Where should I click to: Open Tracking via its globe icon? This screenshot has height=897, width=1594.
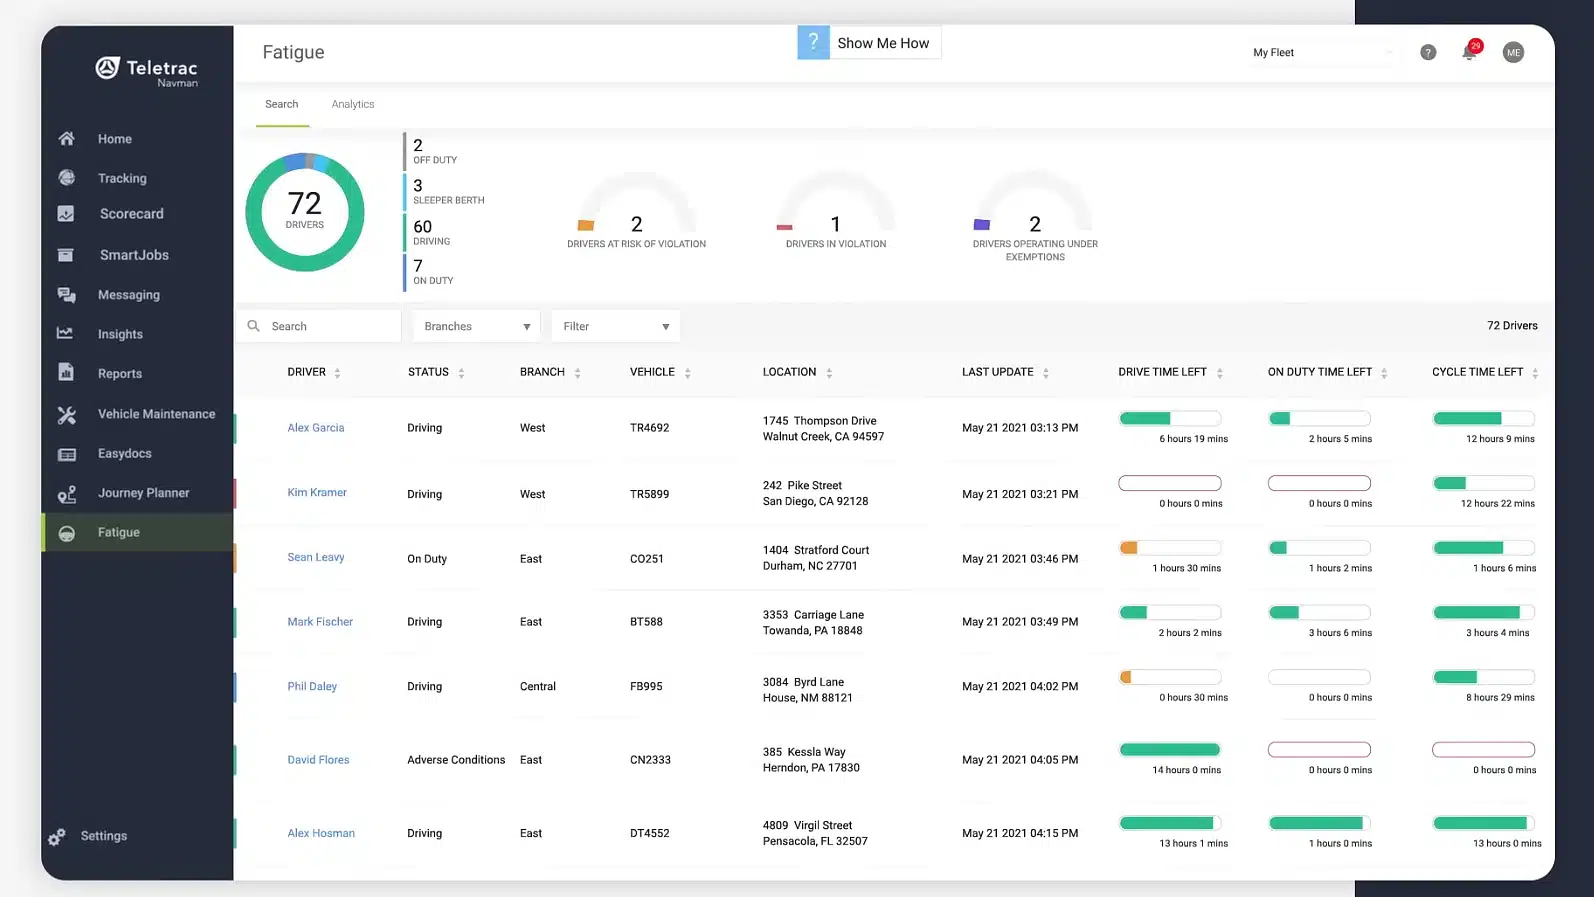coord(66,178)
